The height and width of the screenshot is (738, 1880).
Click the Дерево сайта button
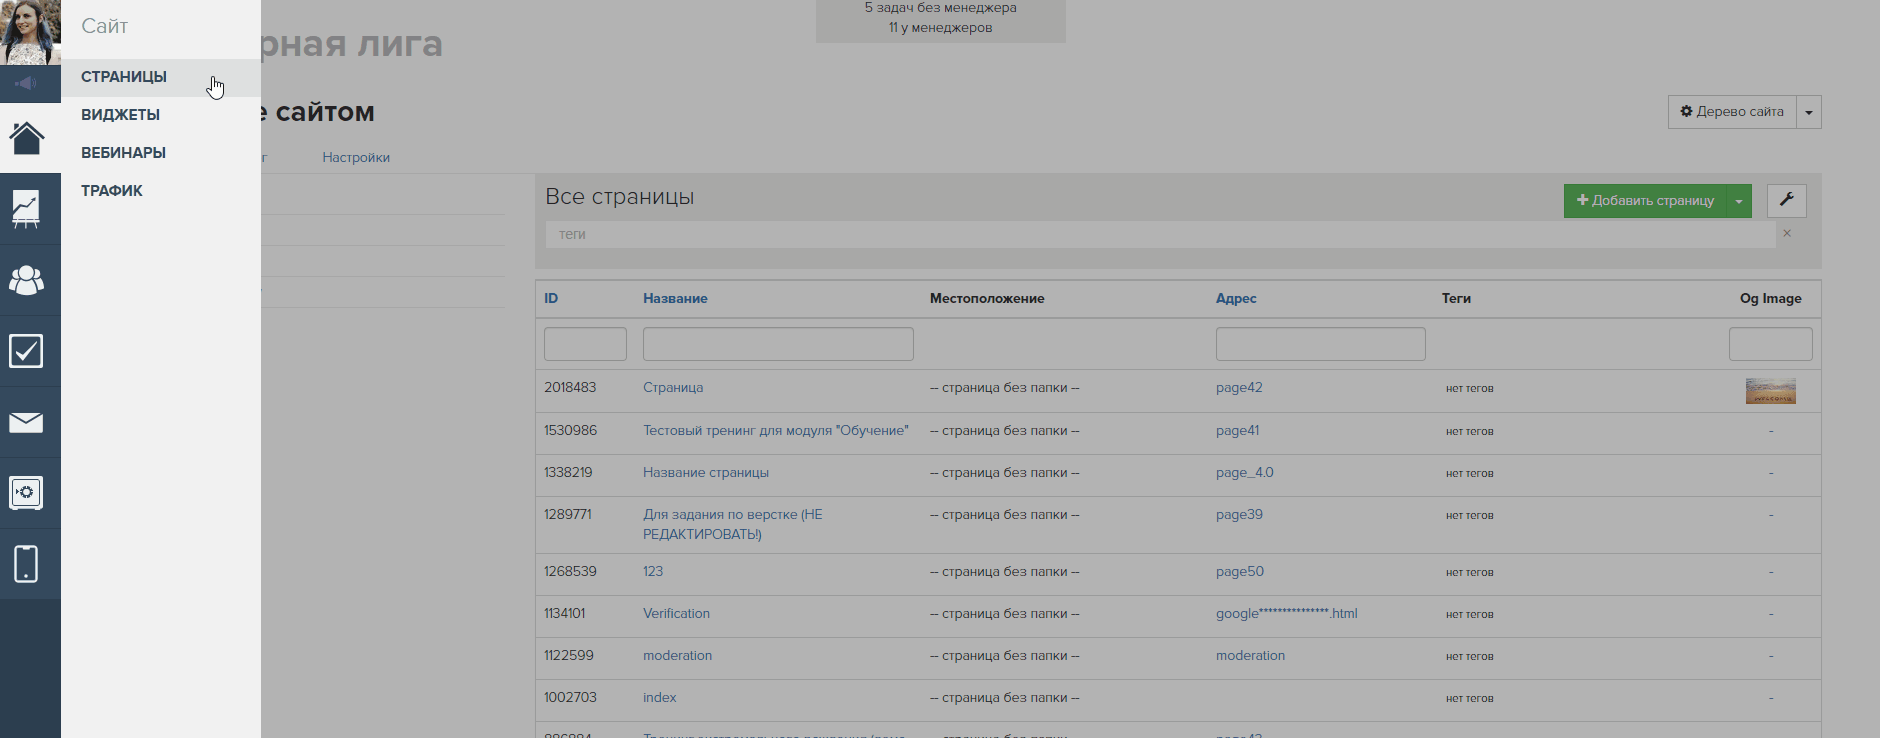1732,112
